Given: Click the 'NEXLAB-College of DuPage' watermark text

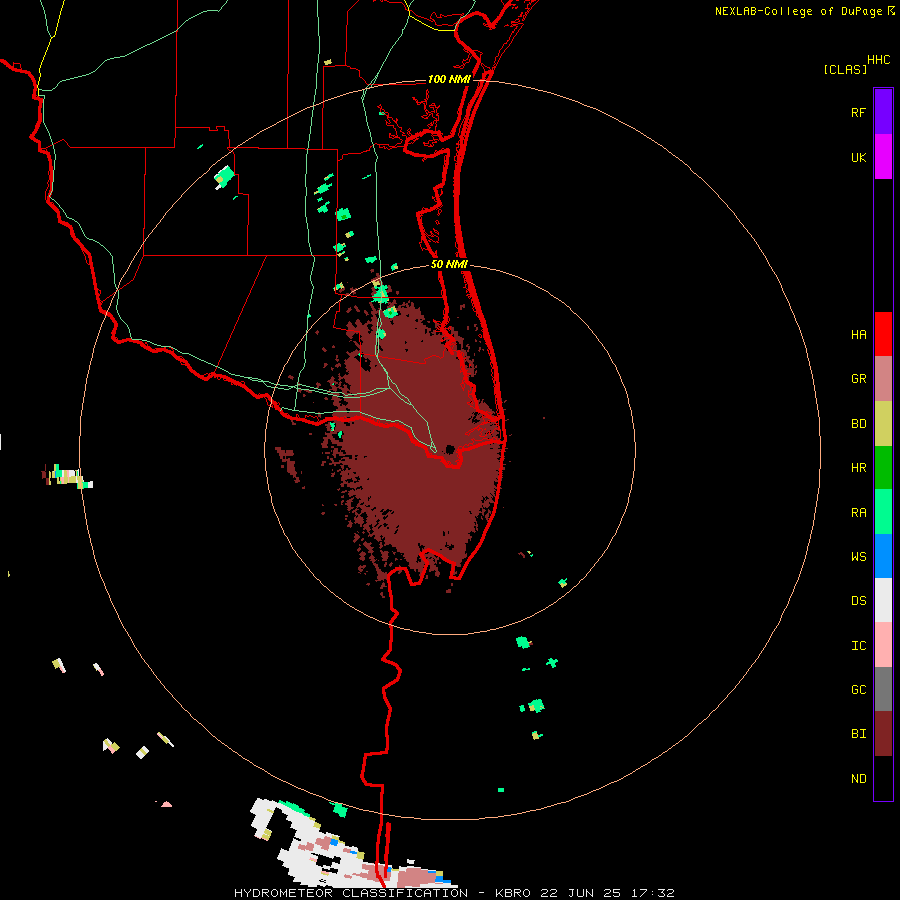Looking at the screenshot, I should pyautogui.click(x=798, y=11).
